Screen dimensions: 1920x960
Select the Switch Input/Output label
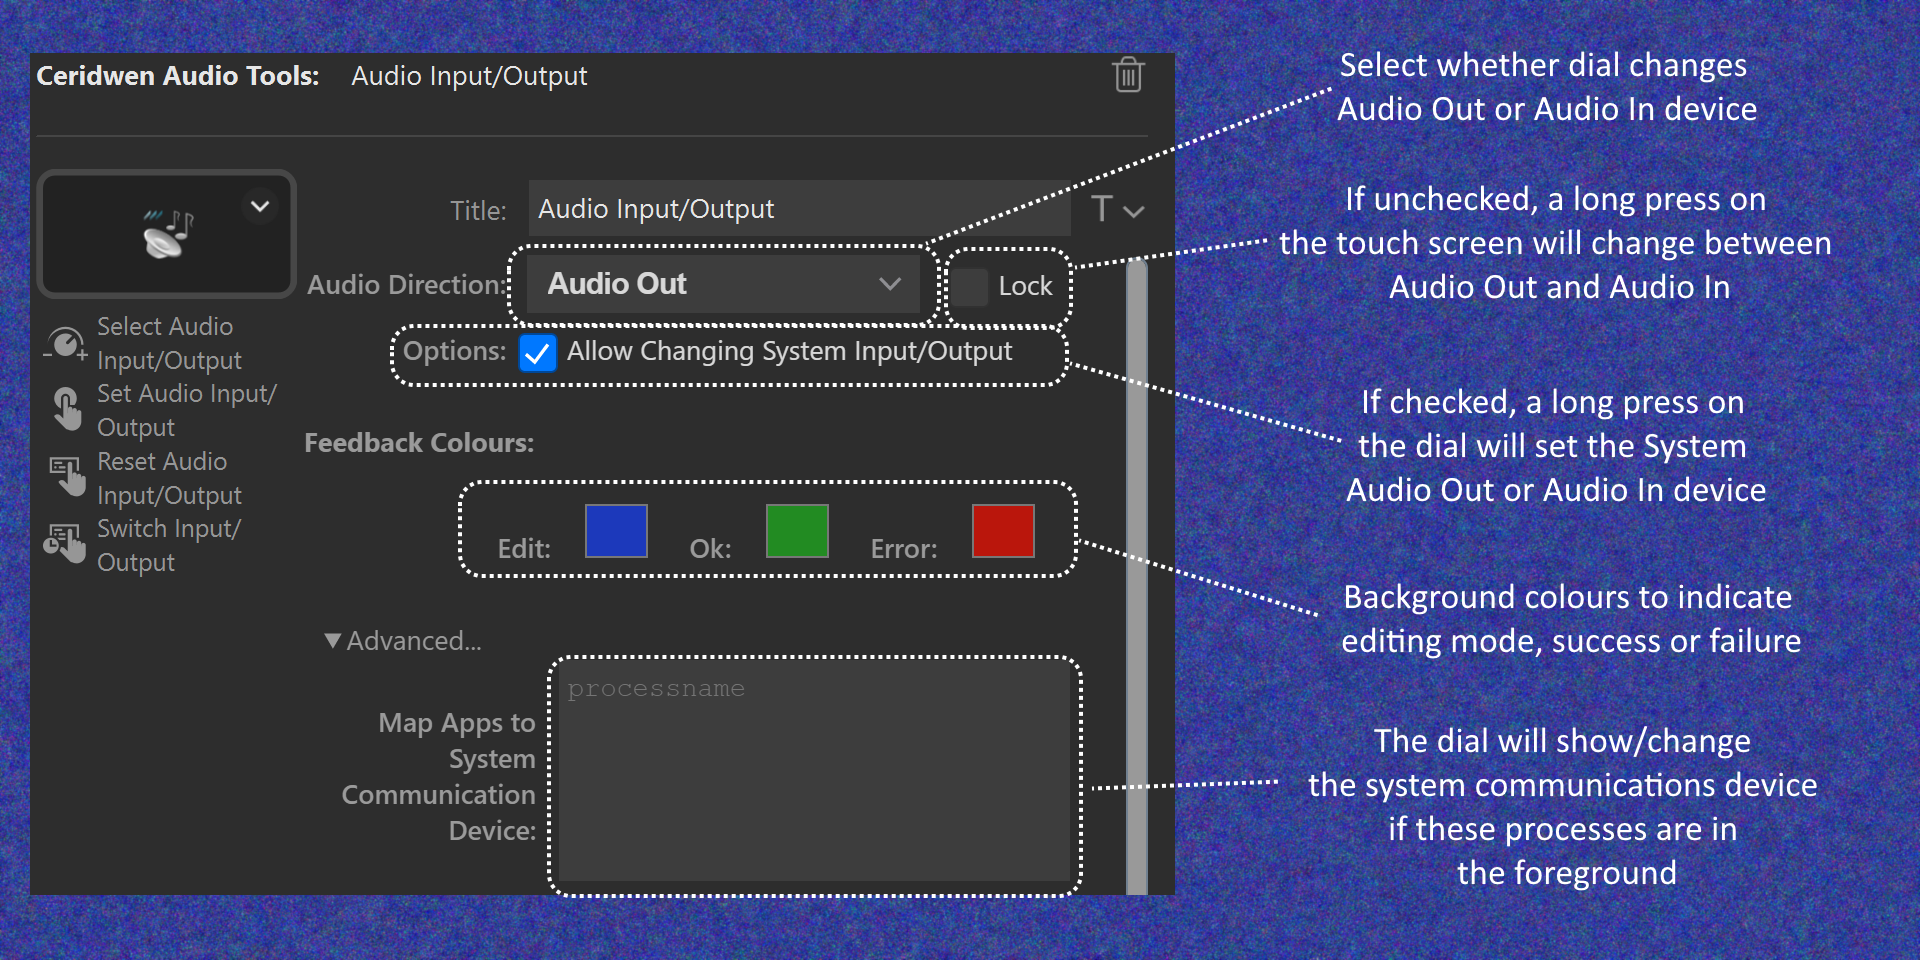click(x=168, y=545)
